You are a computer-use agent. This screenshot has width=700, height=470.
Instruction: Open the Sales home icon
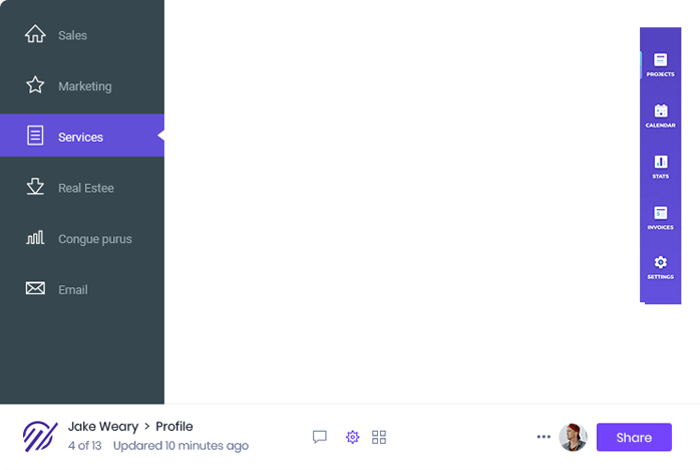35,34
